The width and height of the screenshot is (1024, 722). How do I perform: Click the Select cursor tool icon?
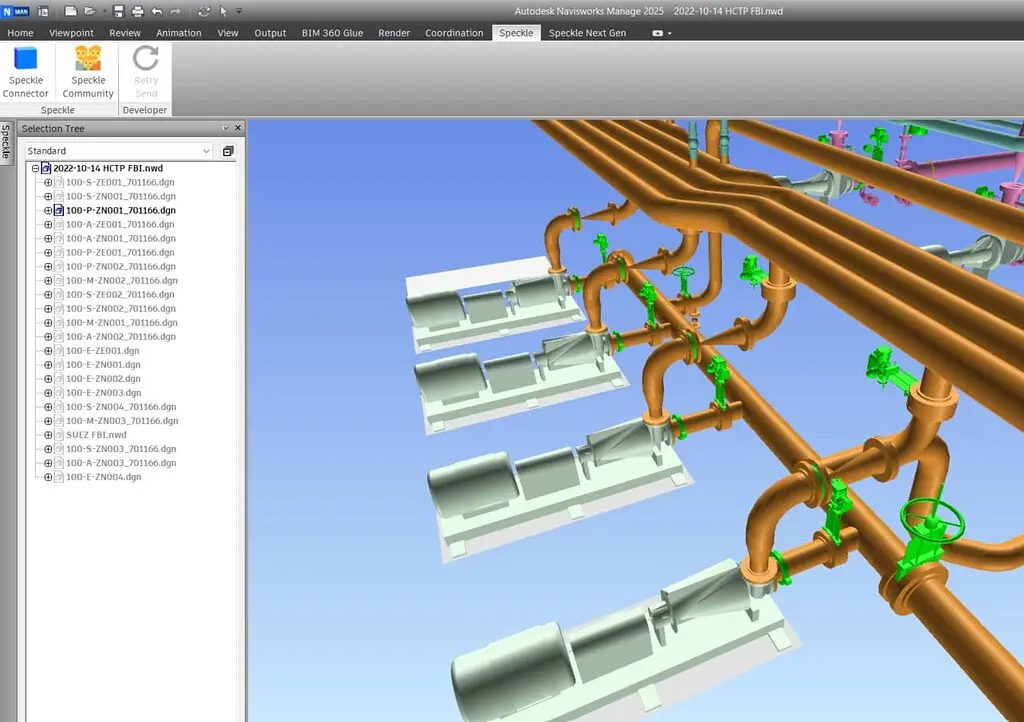[223, 11]
